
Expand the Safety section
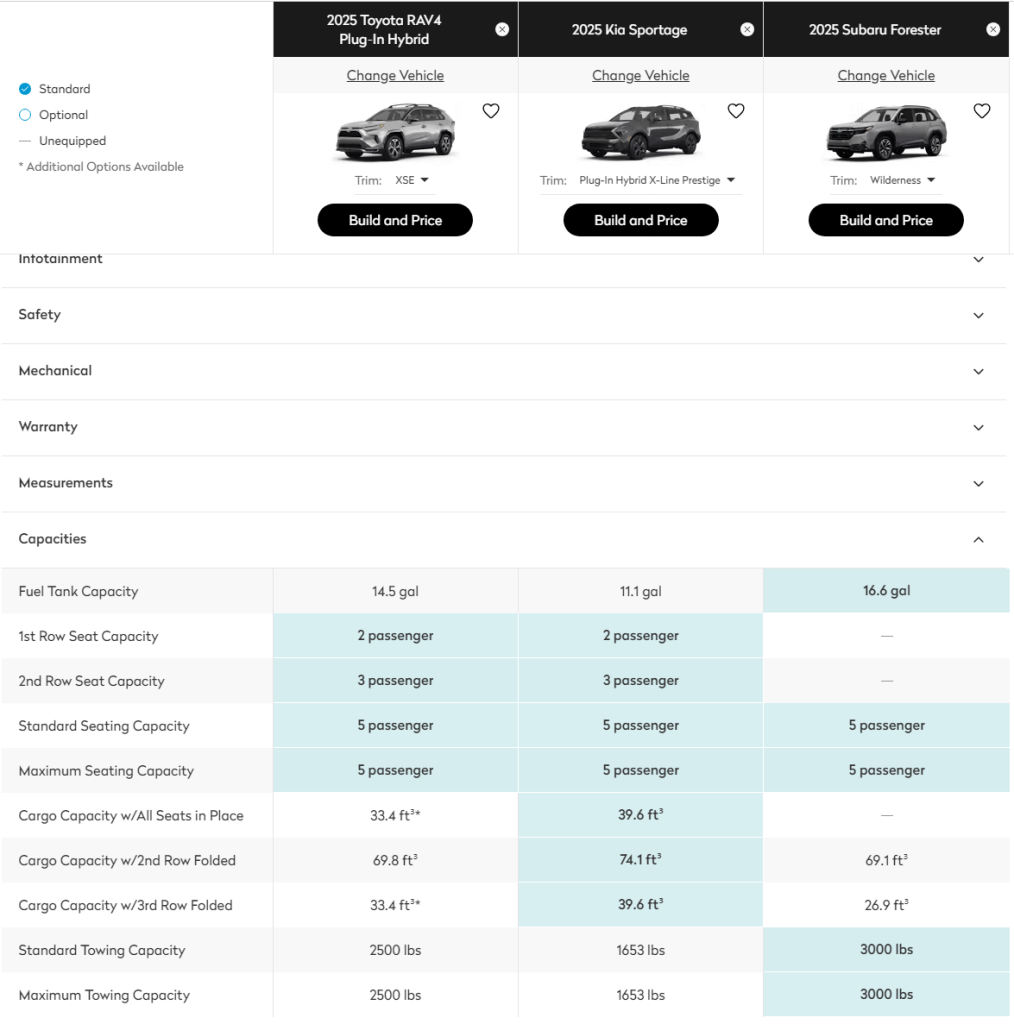[978, 315]
